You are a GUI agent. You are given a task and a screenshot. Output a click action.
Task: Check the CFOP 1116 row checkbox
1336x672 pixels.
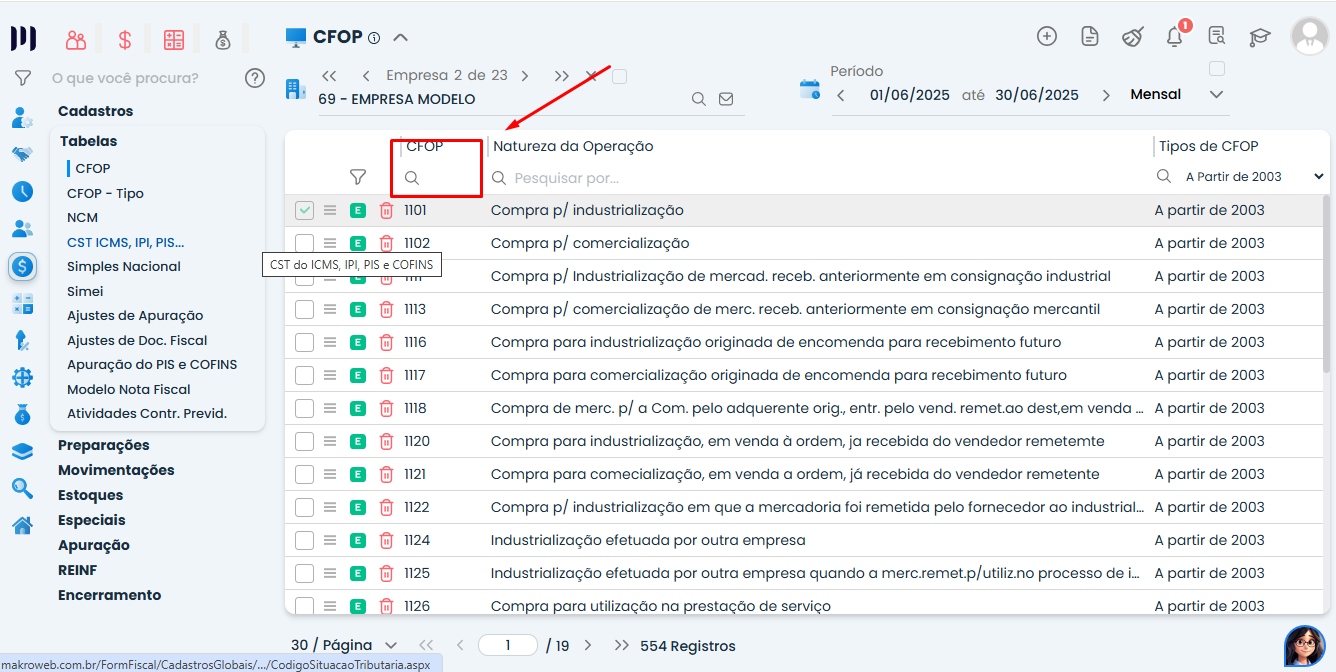coord(305,342)
